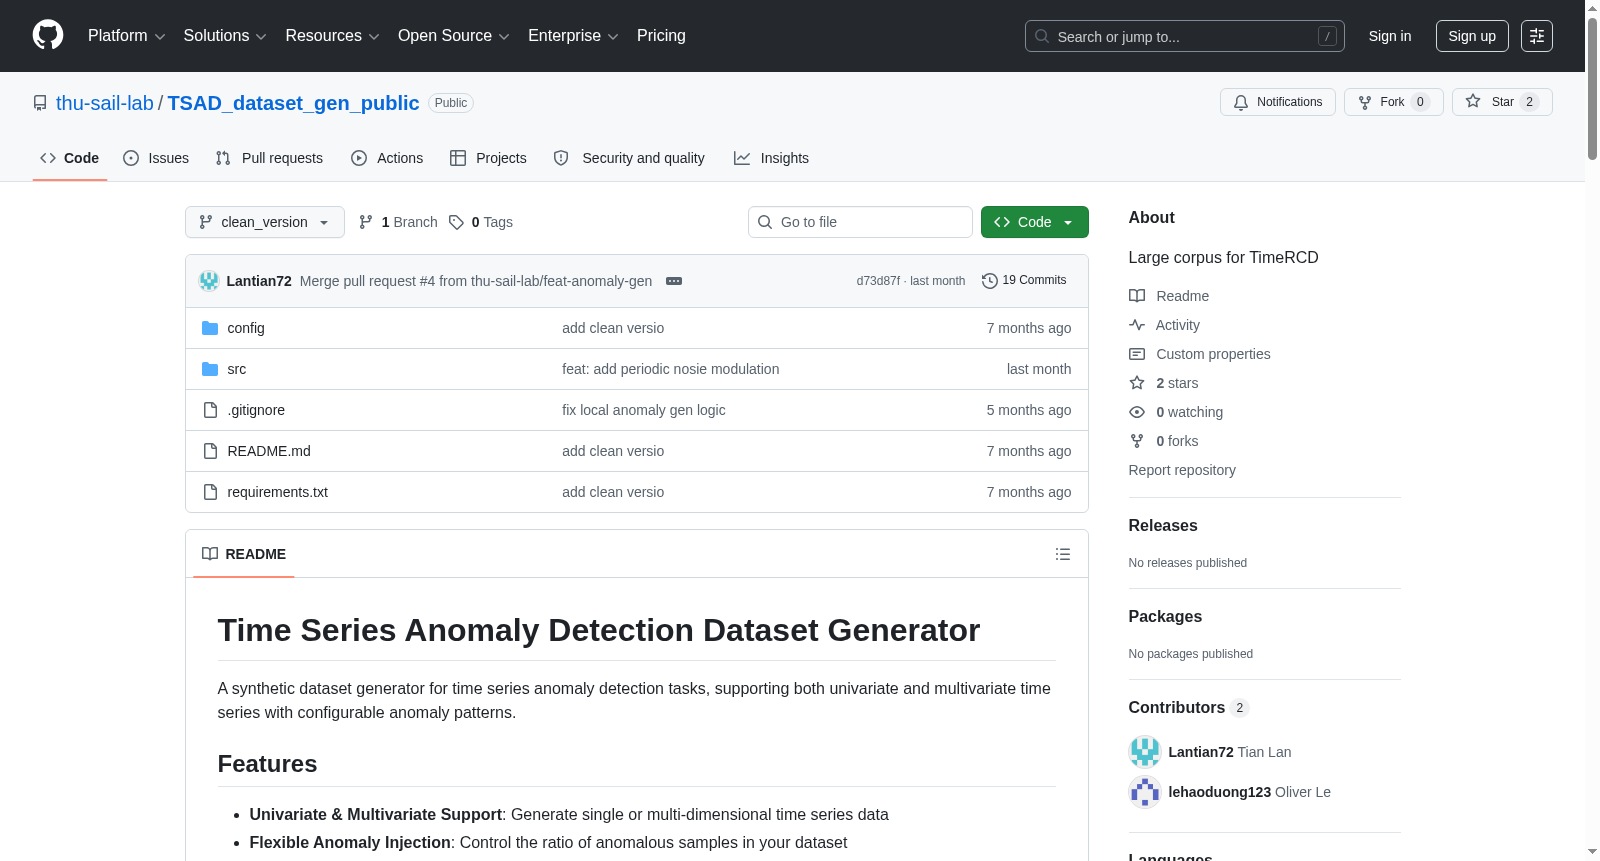The height and width of the screenshot is (861, 1600).
Task: Open the Releases heading link
Action: point(1163,526)
